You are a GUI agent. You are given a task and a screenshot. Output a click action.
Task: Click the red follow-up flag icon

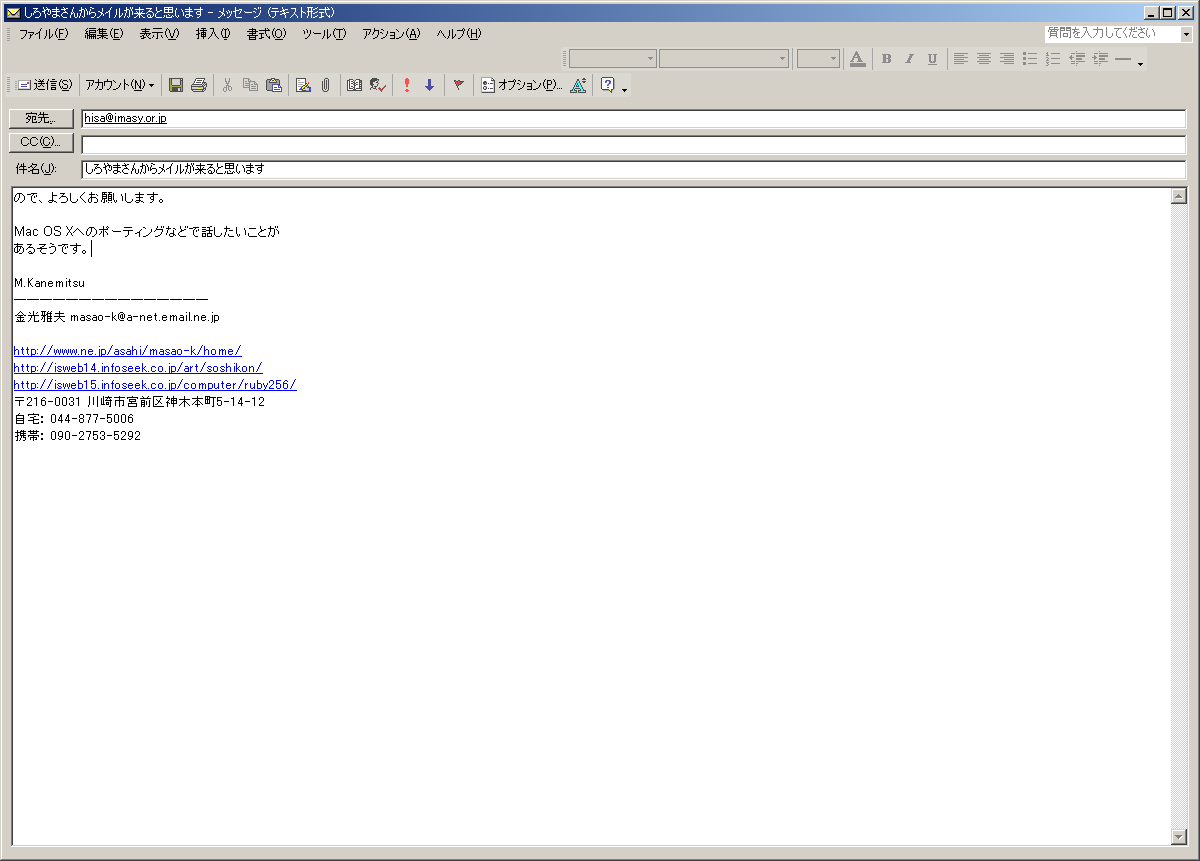click(x=459, y=85)
